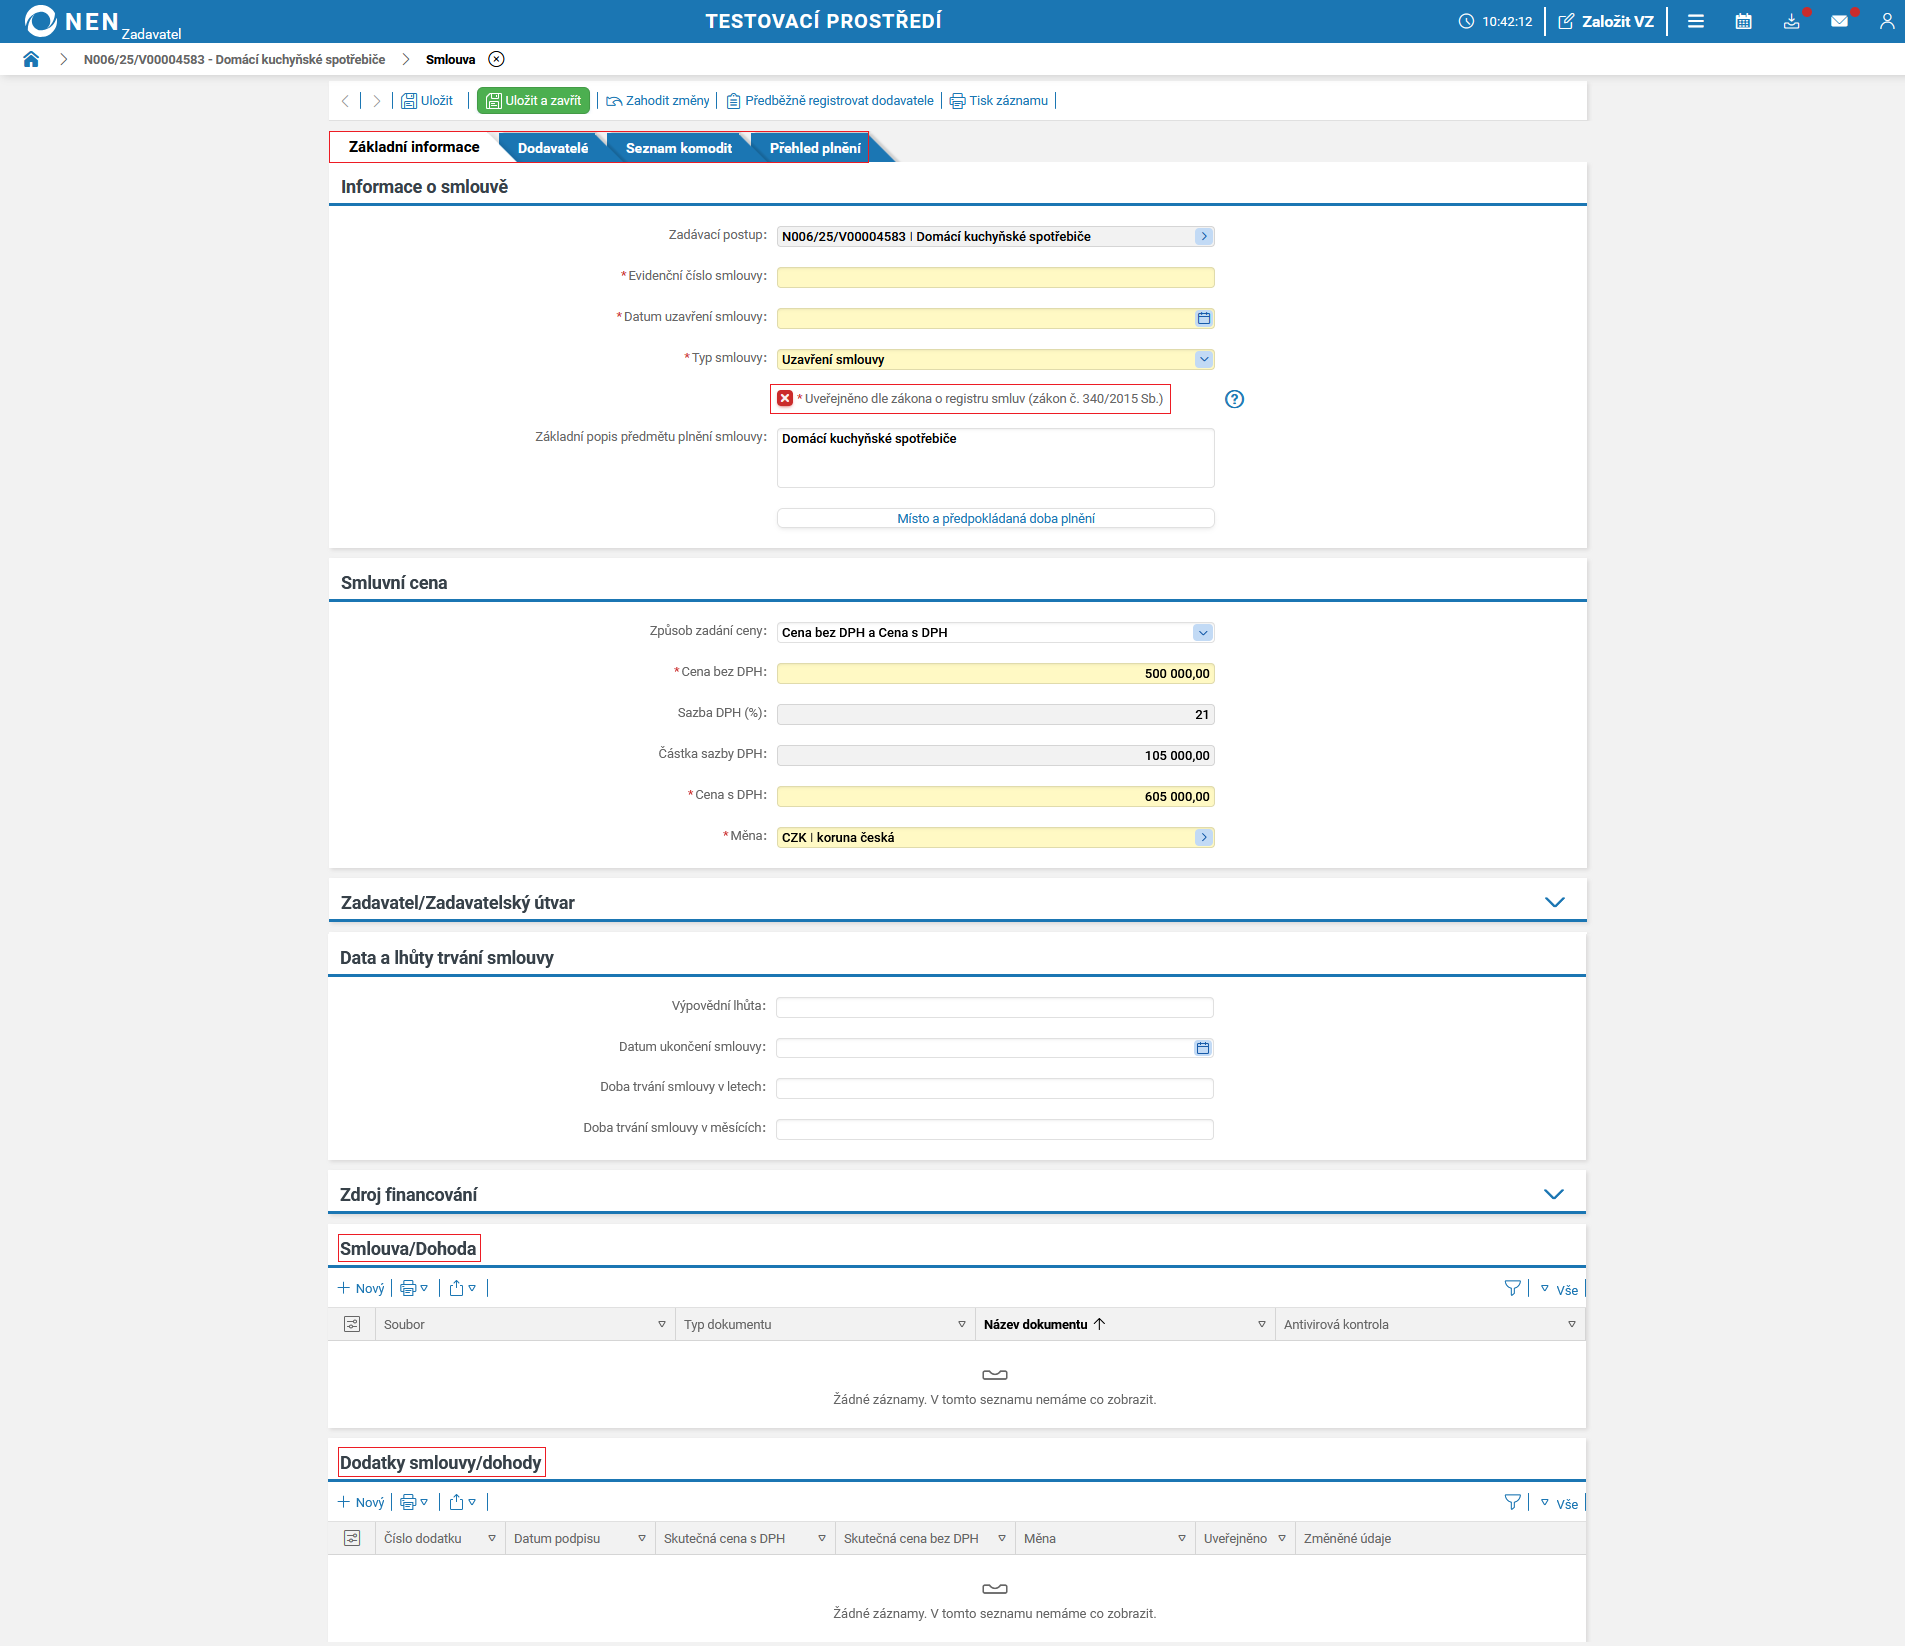
Task: Open Typ smlouvy dropdown
Action: click(x=1204, y=359)
